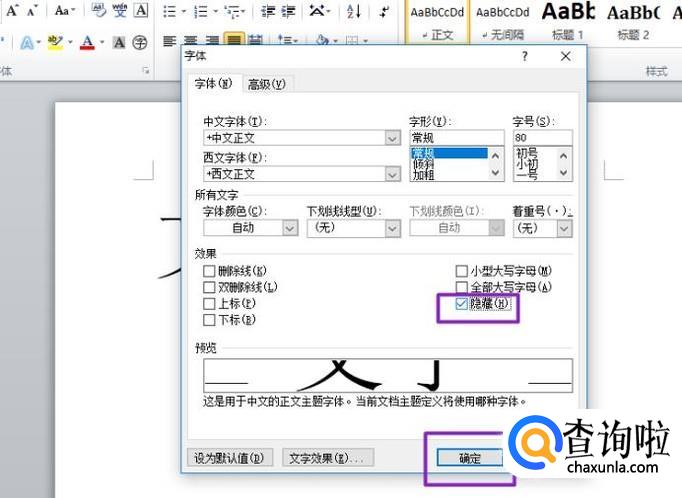The width and height of the screenshot is (682, 498).
Task: Check the 双删除线(L) checkbox
Action: pos(209,287)
